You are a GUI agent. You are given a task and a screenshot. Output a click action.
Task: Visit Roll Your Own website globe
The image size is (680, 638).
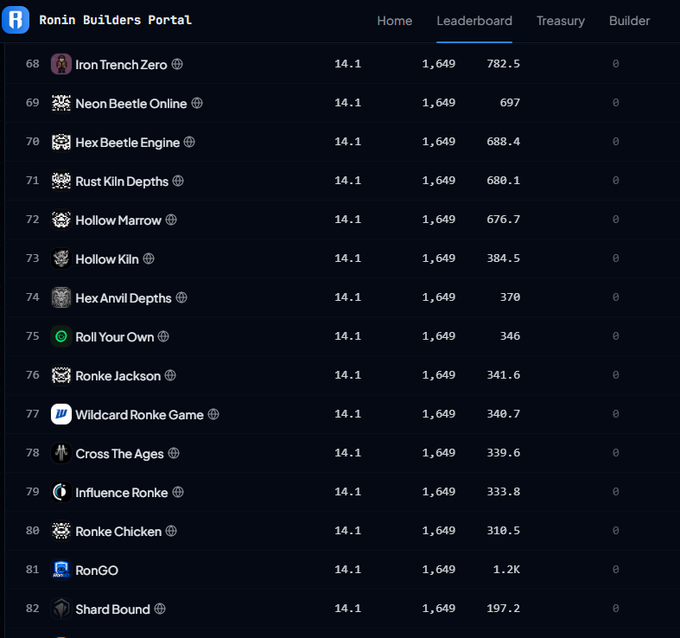pos(163,337)
